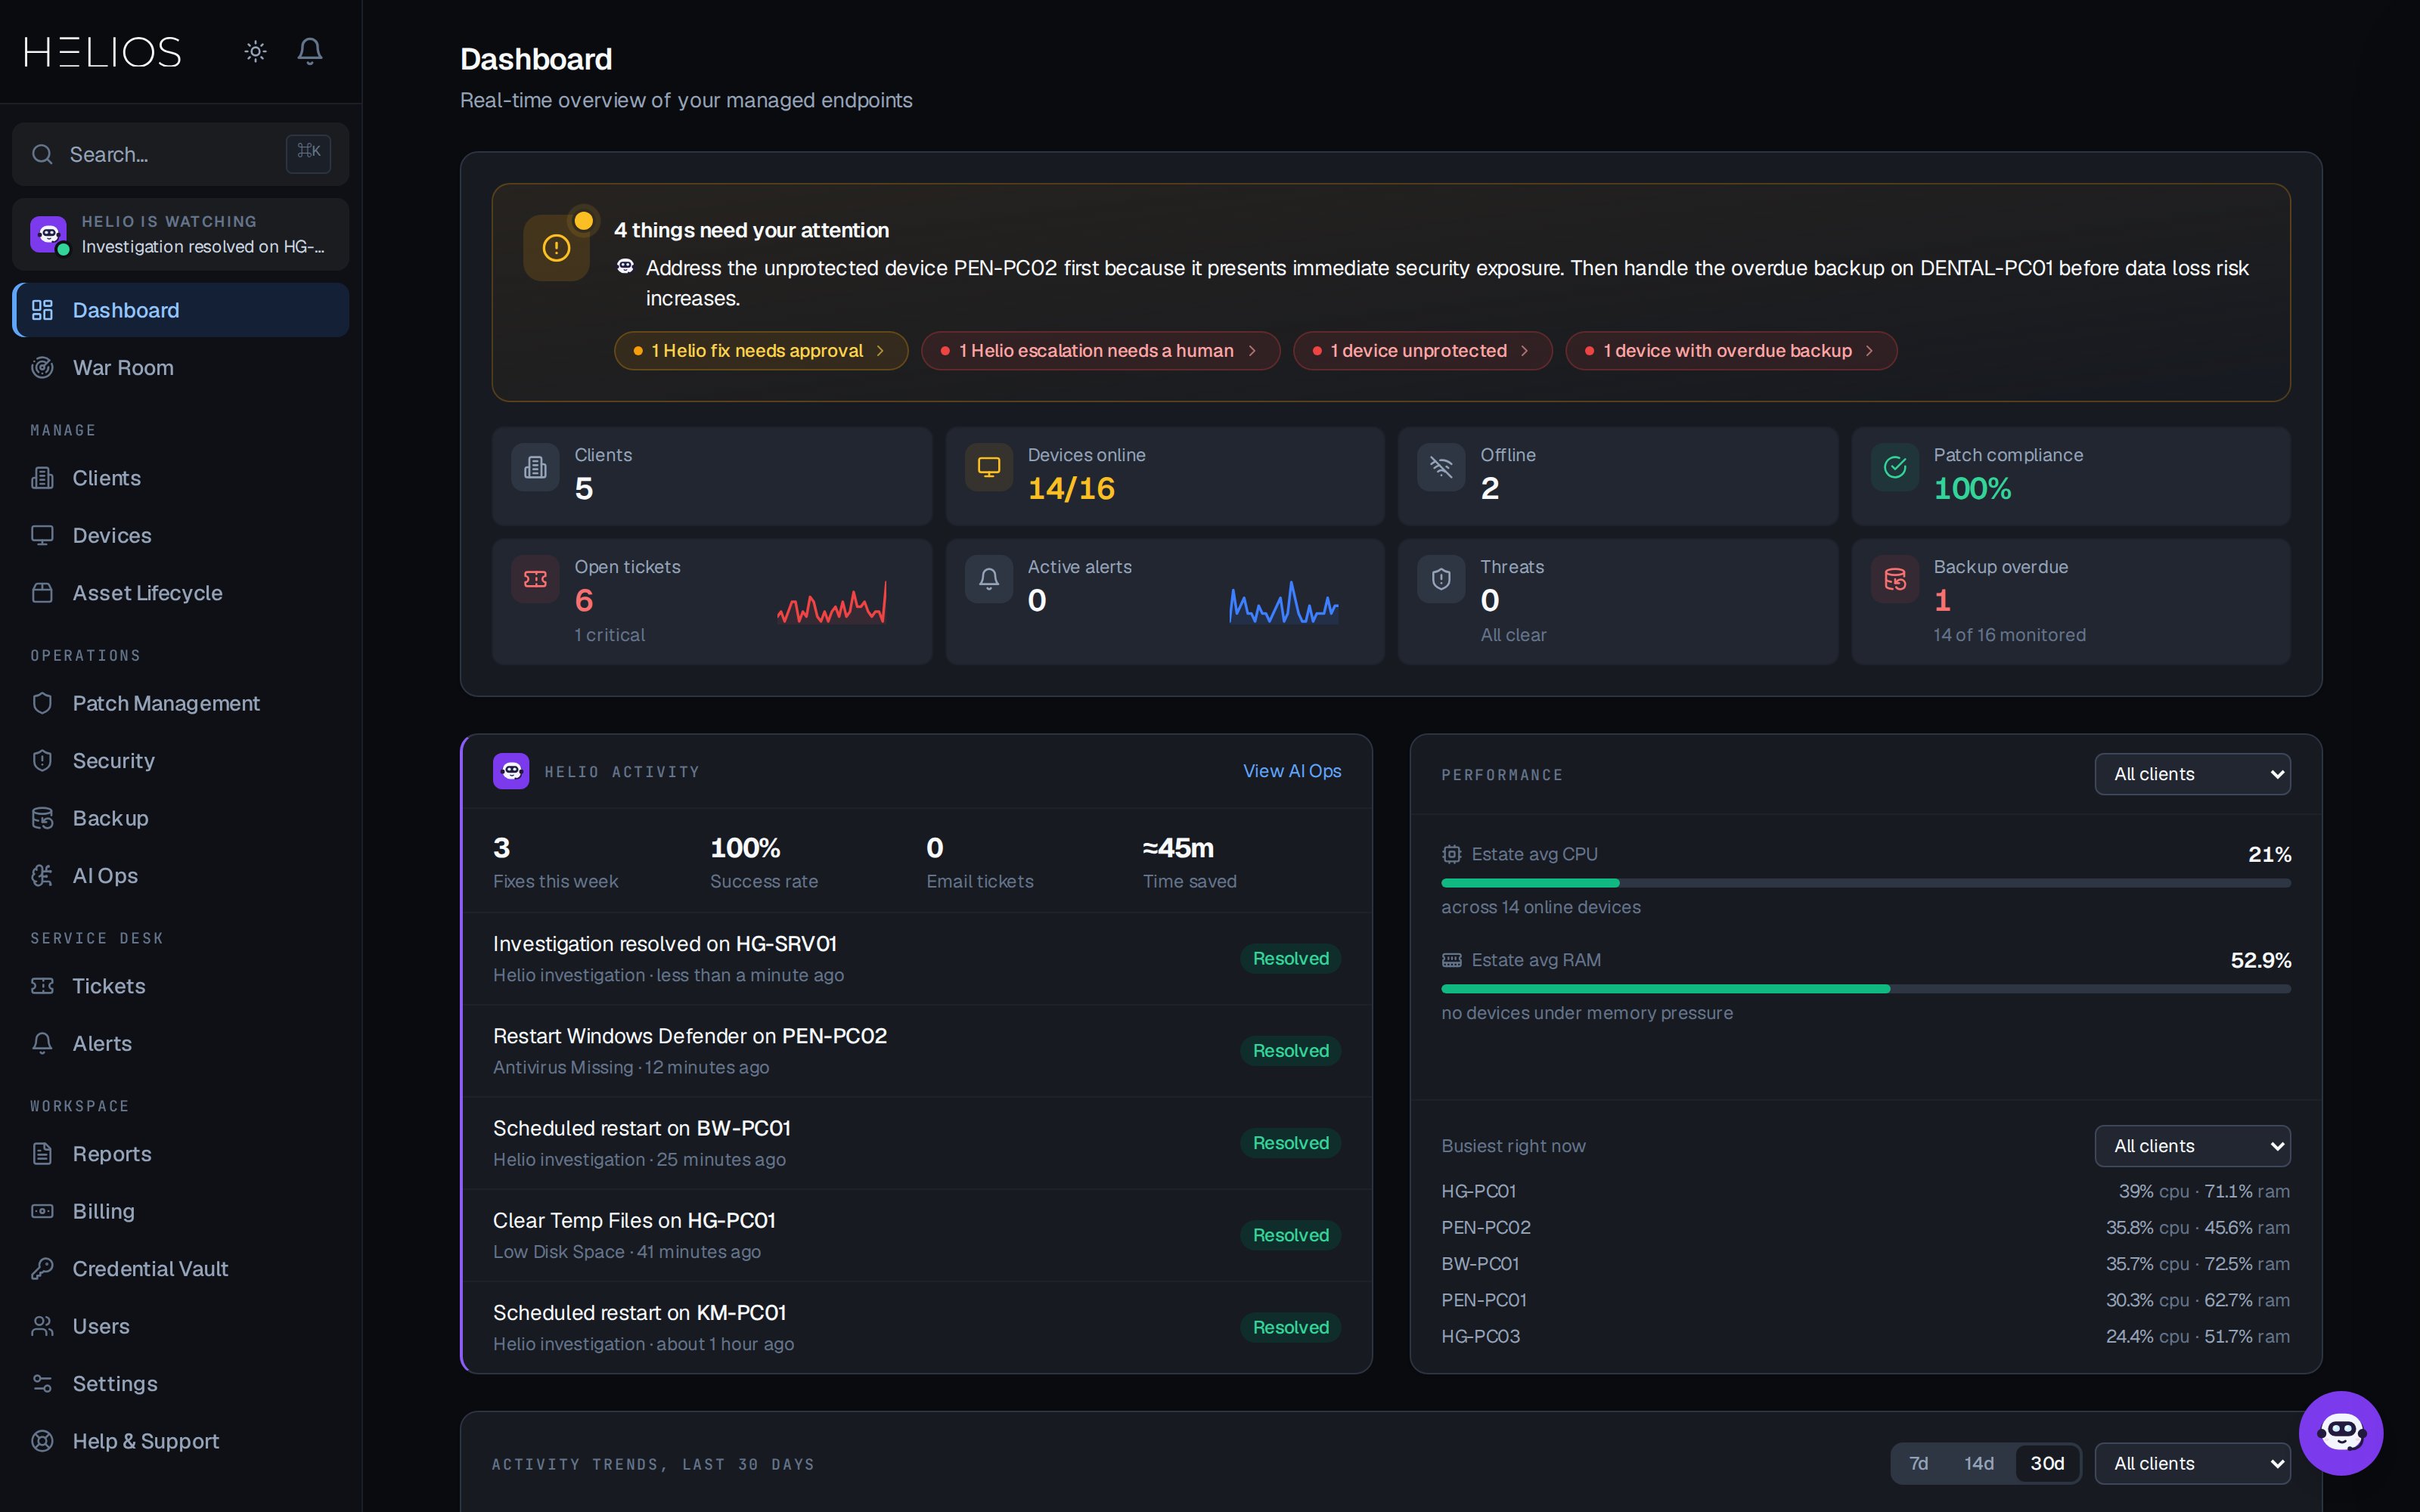The width and height of the screenshot is (2420, 1512).
Task: Open Investigation resolved on HG-SRV01 entry
Action: tap(917, 958)
